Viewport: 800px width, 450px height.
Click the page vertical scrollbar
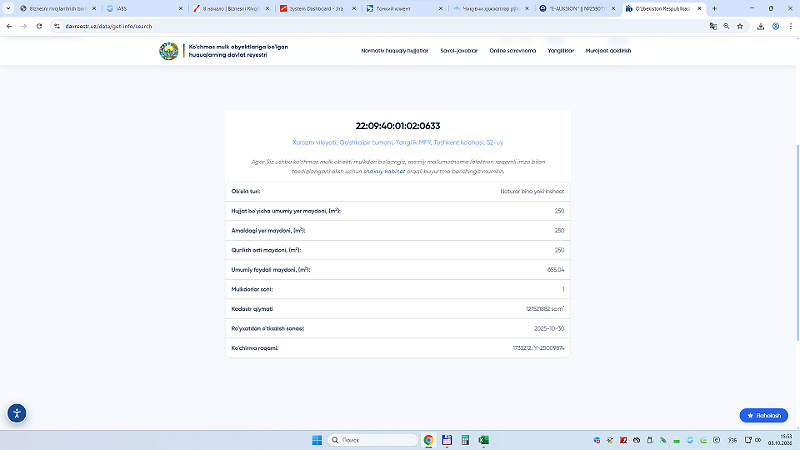coord(797,242)
